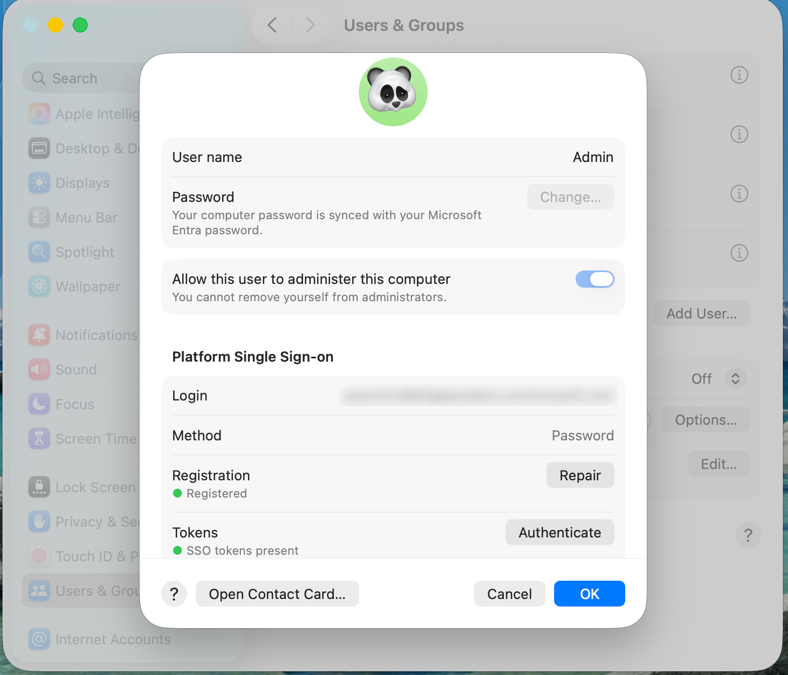Open Spotlight settings icon

[x=39, y=252]
